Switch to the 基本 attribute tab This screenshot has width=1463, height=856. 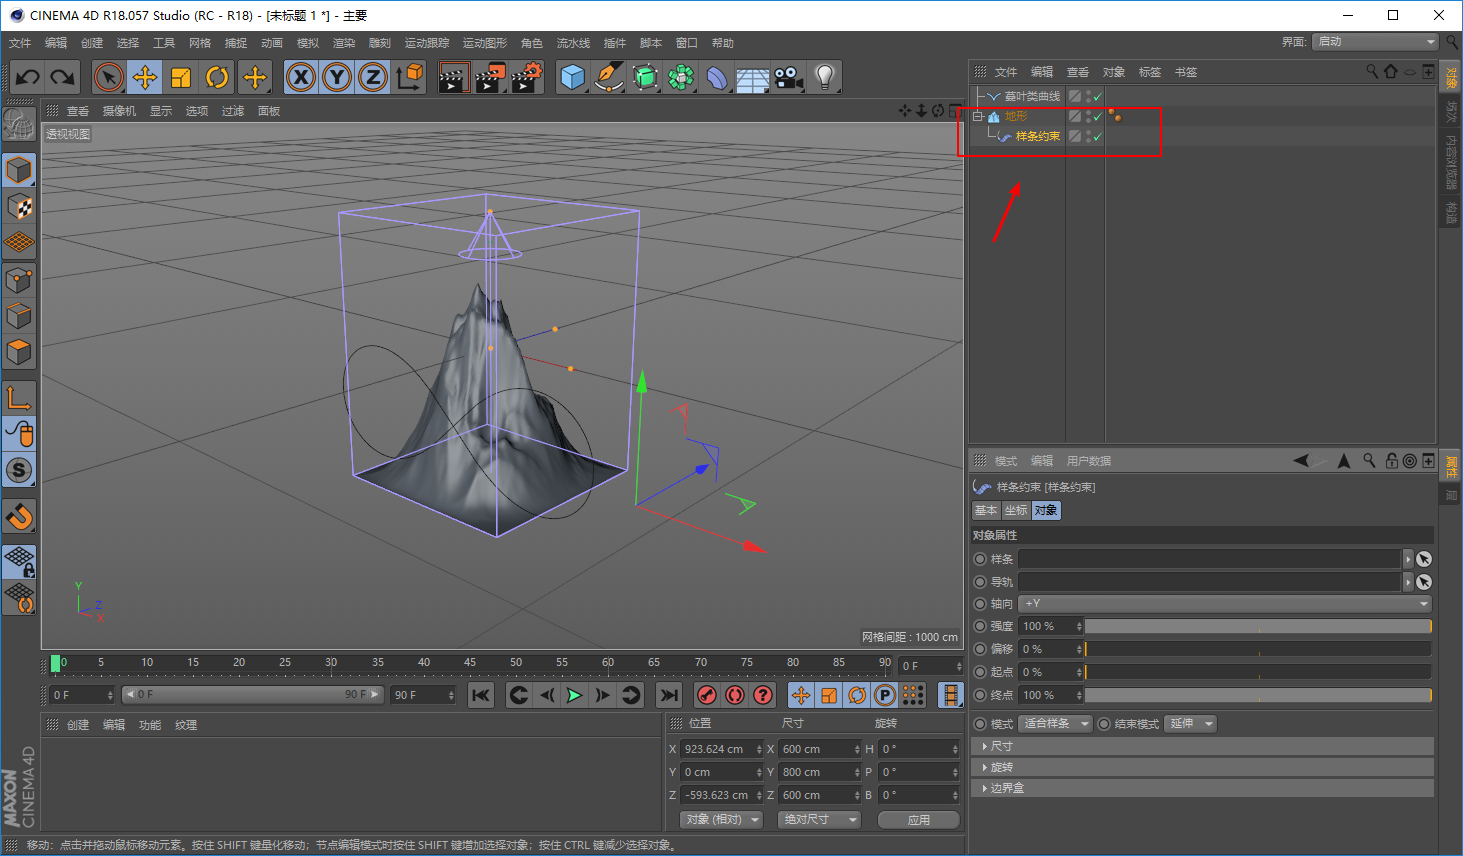pos(986,510)
